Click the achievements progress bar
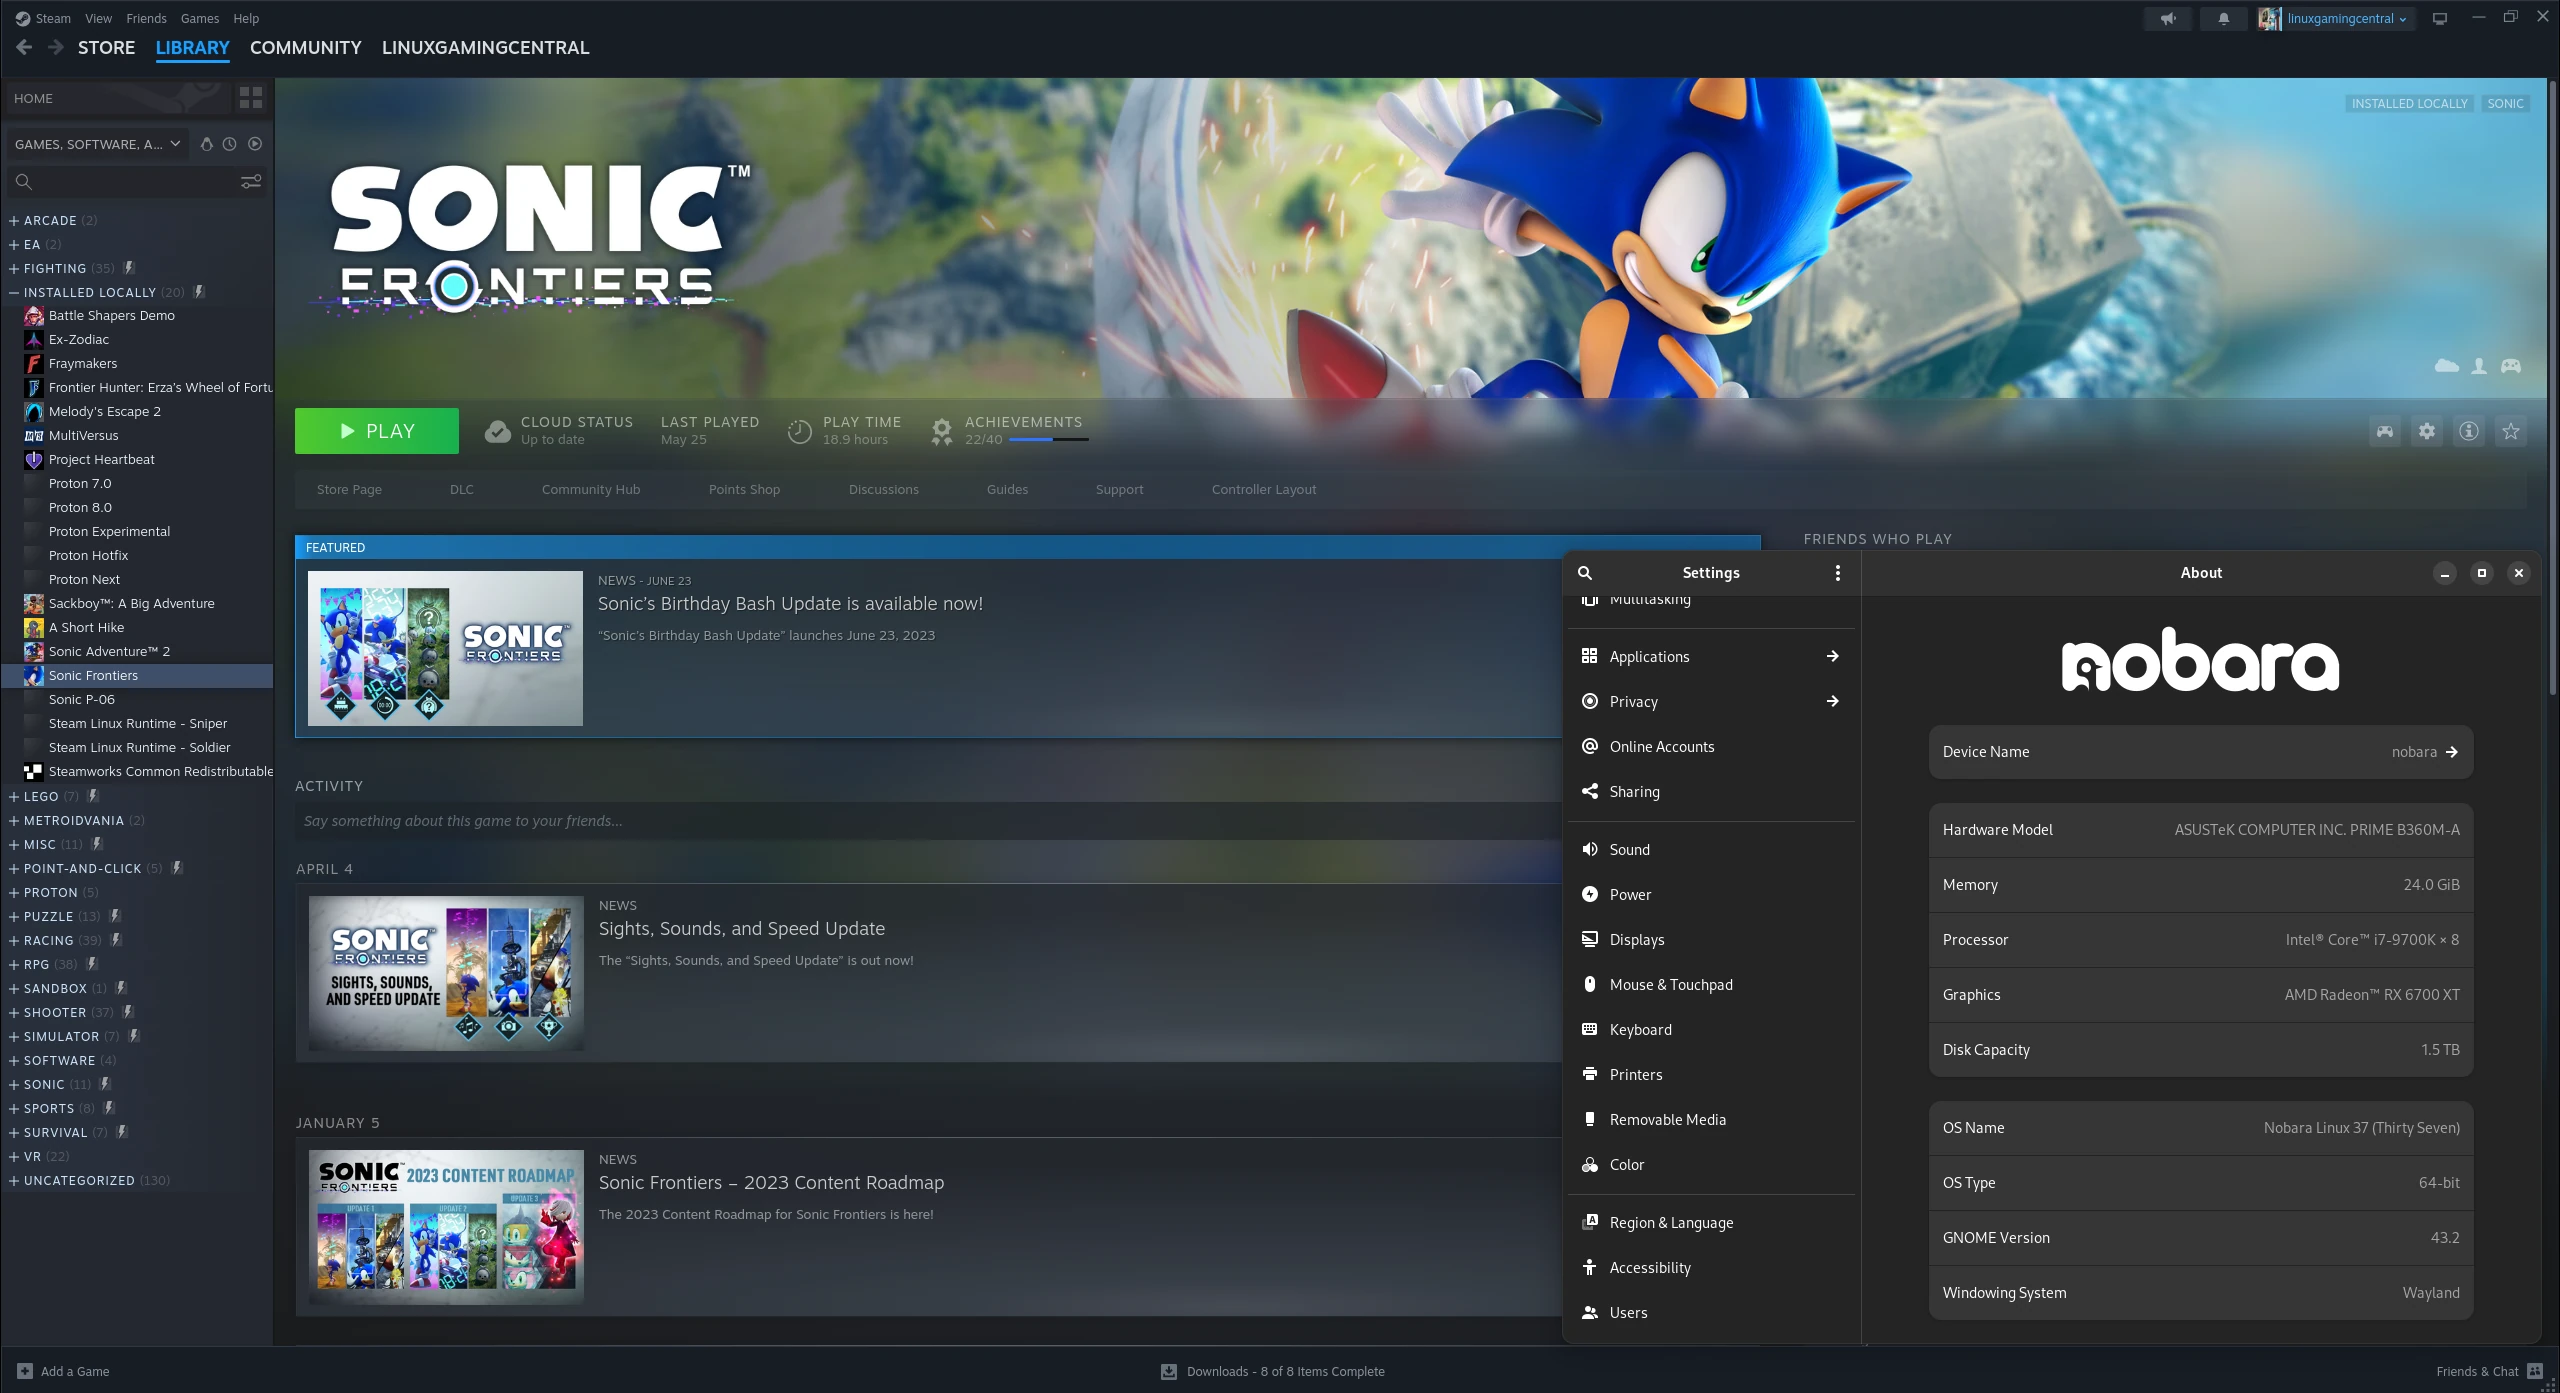This screenshot has width=2560, height=1393. [x=1049, y=439]
